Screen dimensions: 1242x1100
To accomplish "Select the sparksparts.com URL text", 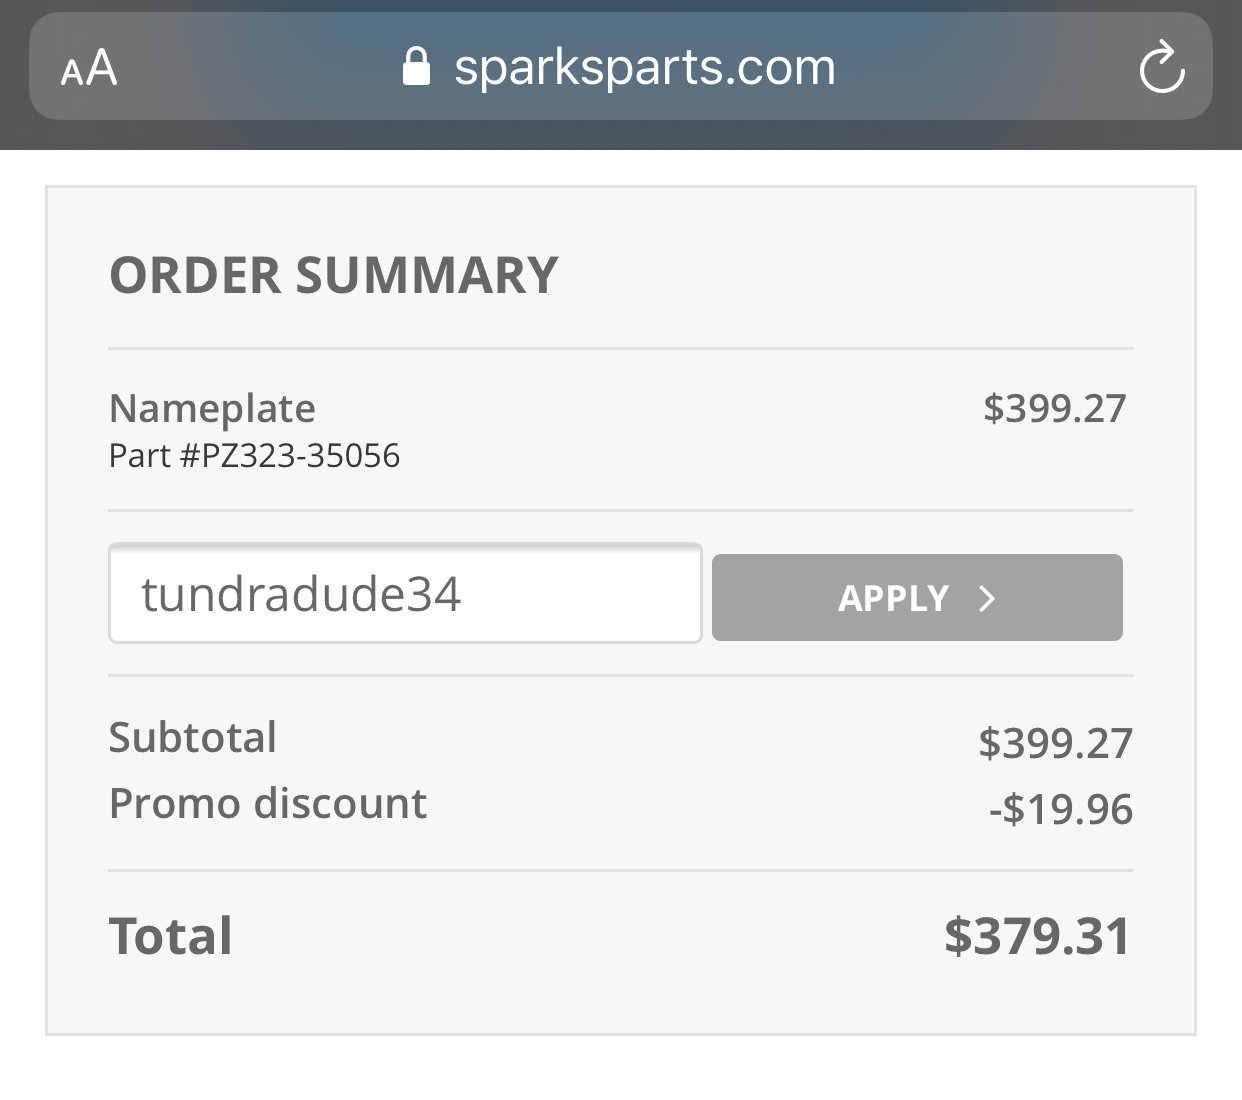I will pos(645,68).
